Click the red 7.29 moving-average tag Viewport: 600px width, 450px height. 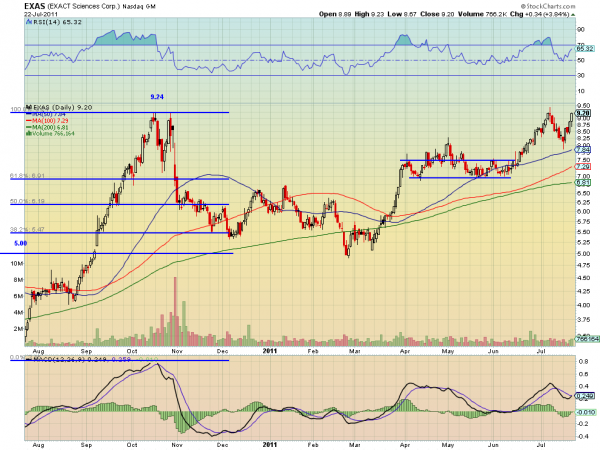tap(583, 167)
